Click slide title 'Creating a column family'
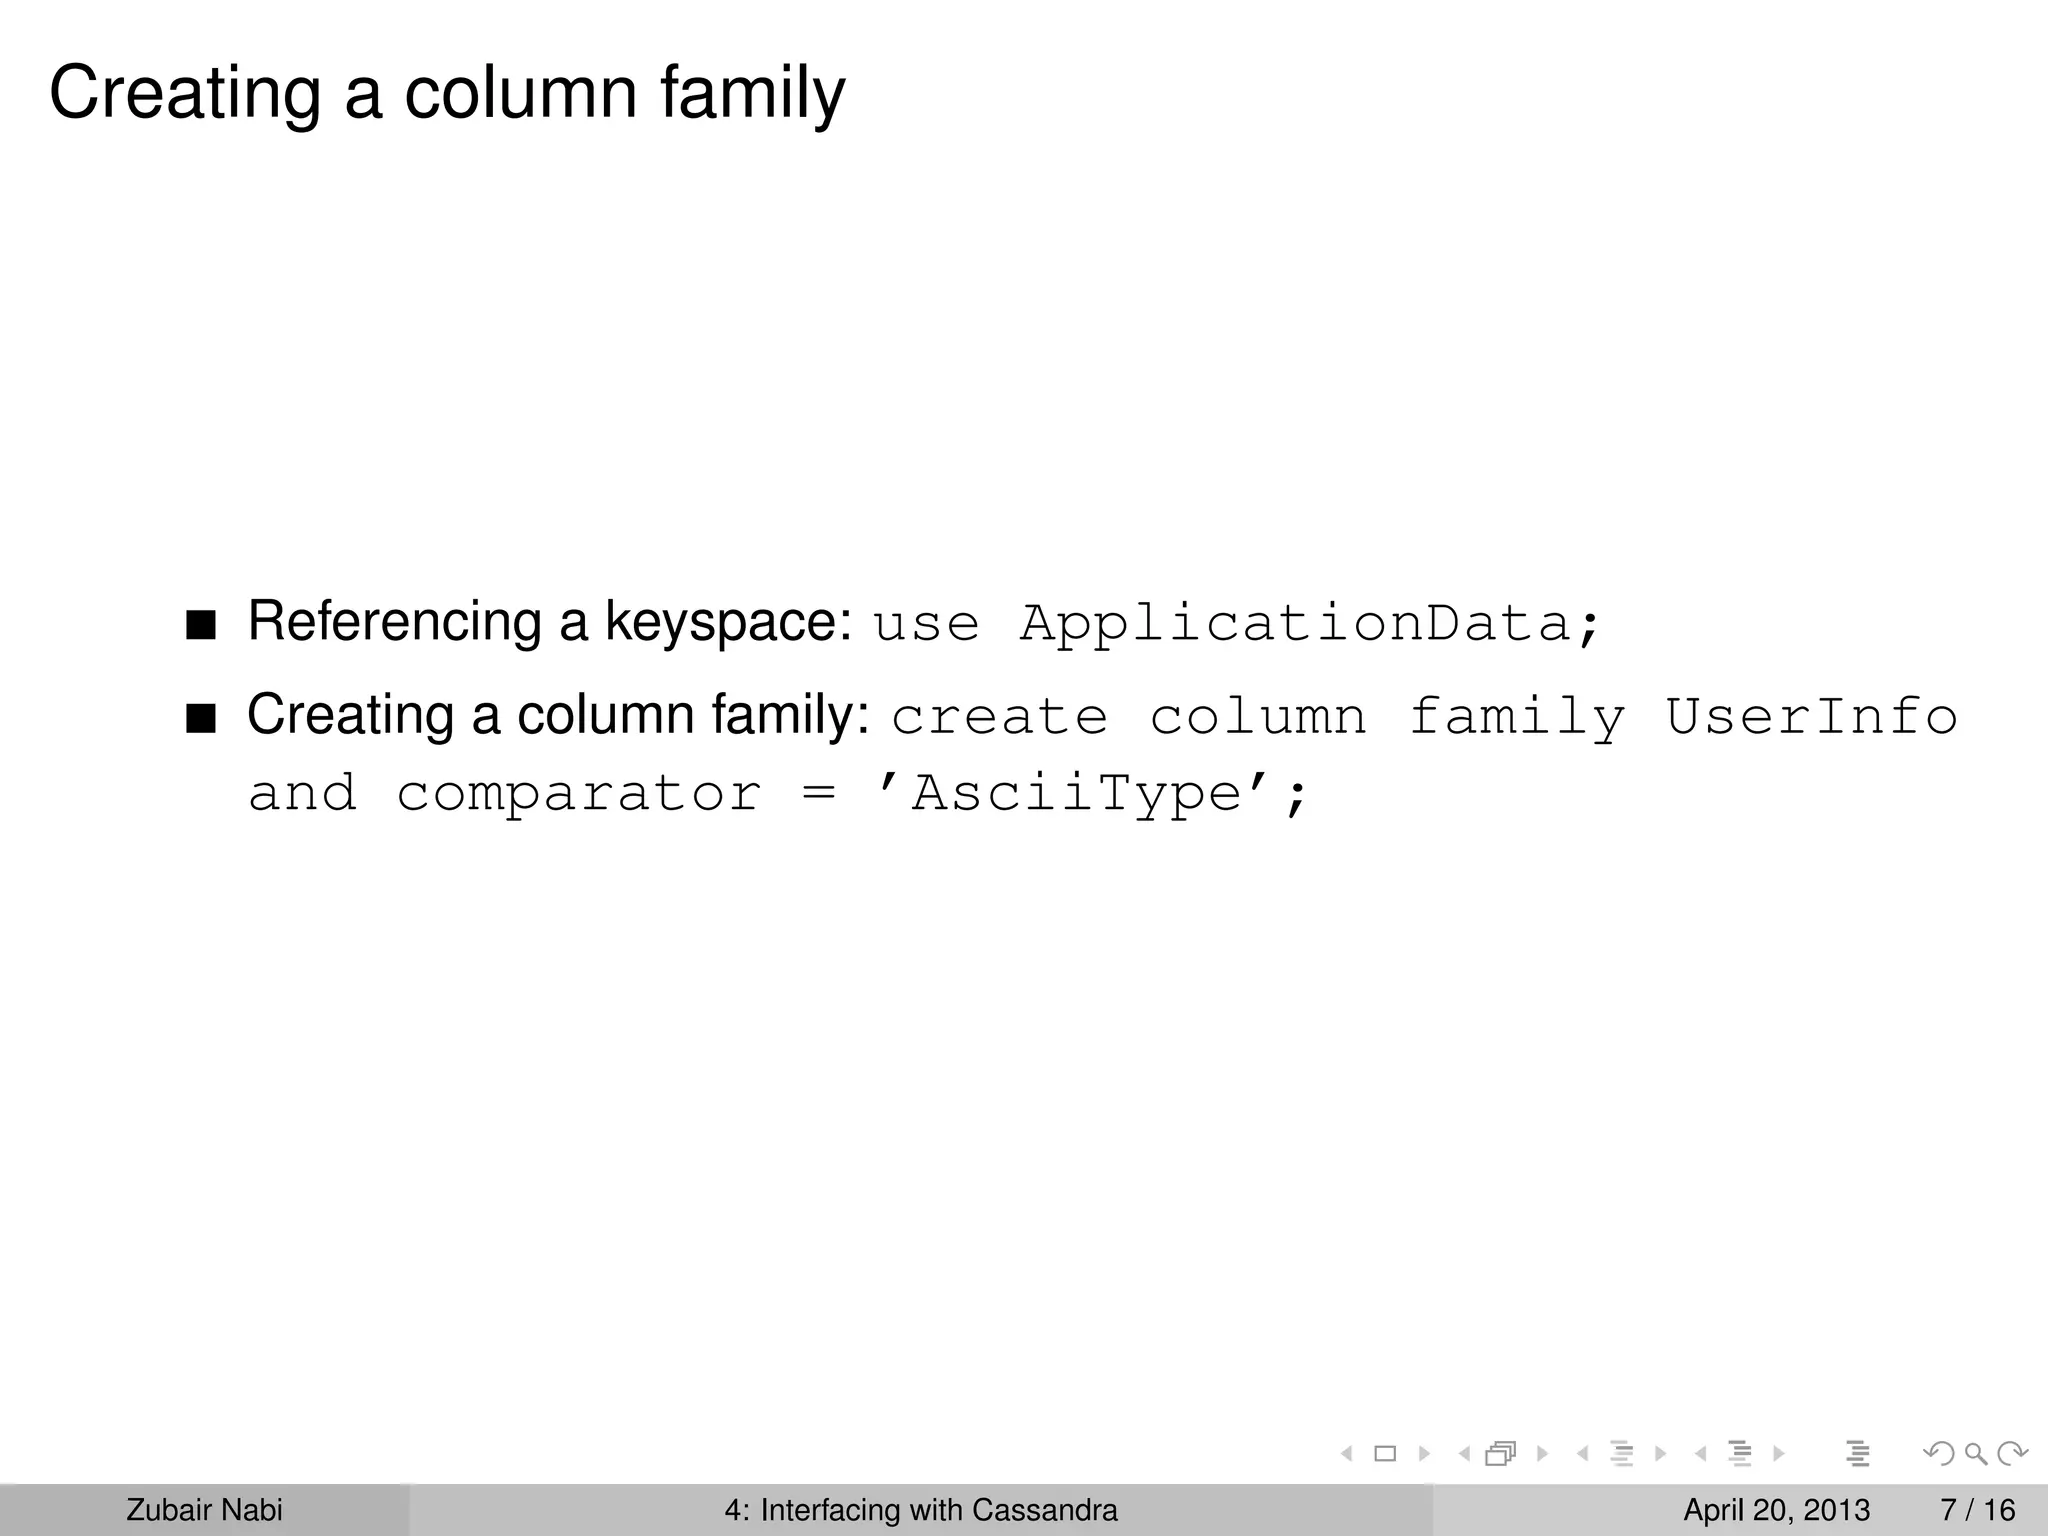Image resolution: width=2048 pixels, height=1536 pixels. [447, 94]
